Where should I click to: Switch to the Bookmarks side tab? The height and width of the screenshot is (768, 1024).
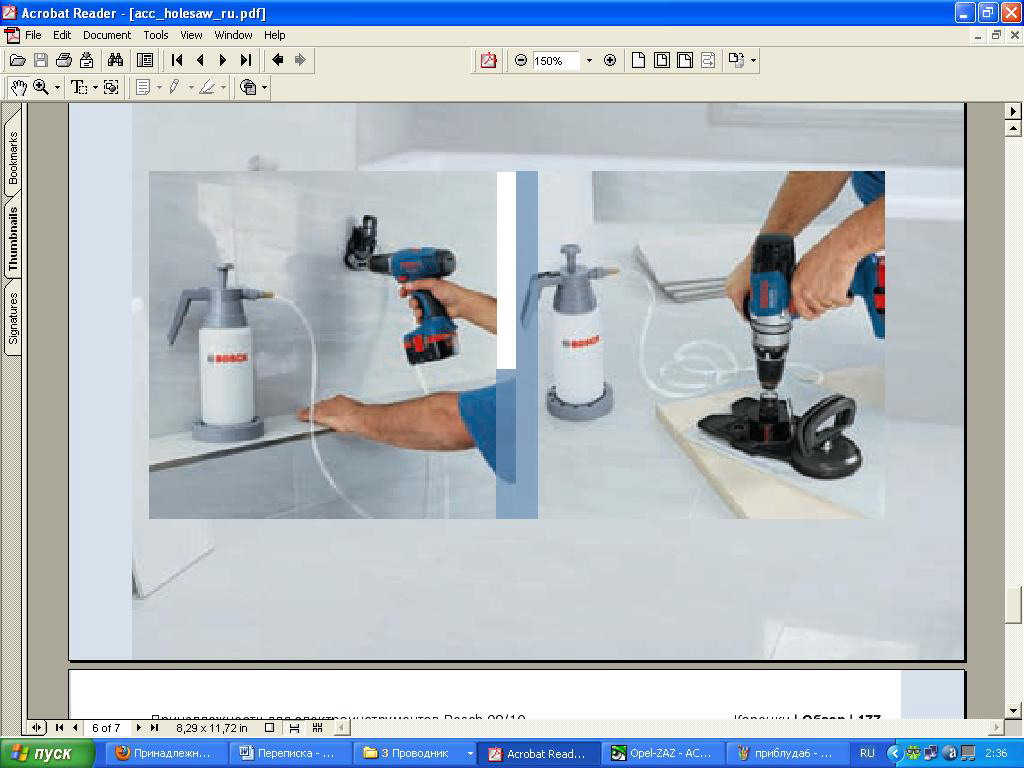(13, 157)
